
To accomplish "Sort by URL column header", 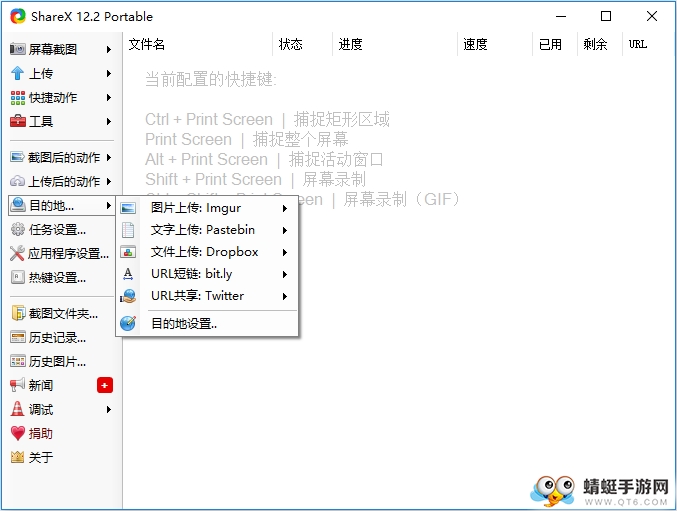I will (x=648, y=44).
